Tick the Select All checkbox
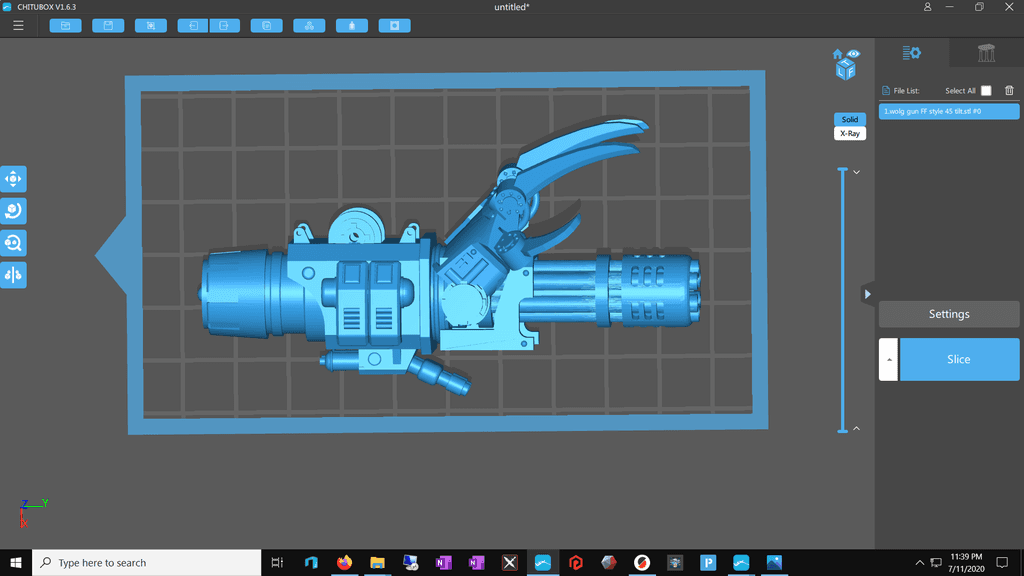 pyautogui.click(x=985, y=90)
